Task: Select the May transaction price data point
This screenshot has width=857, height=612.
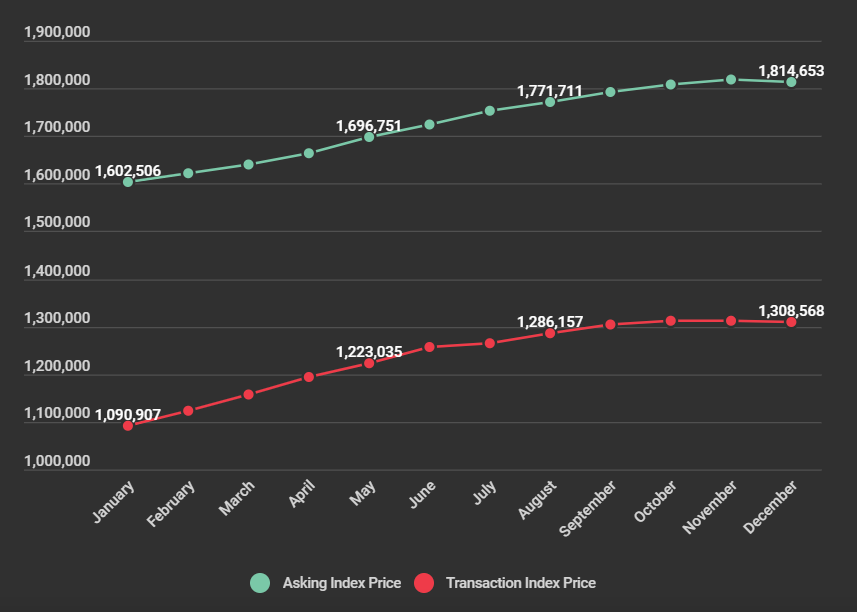Action: coord(369,363)
